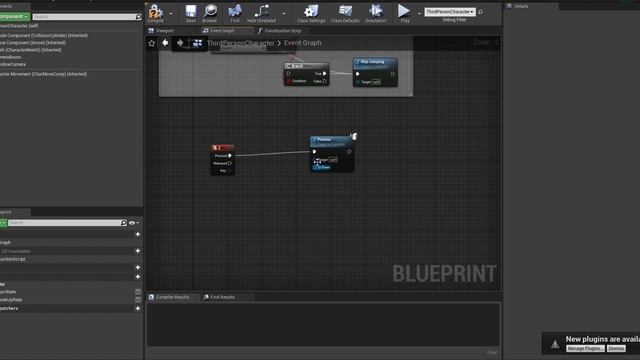Viewport: 640px width, 360px height.
Task: Click the plus button on the Functions row
Action: pyautogui.click(x=138, y=251)
